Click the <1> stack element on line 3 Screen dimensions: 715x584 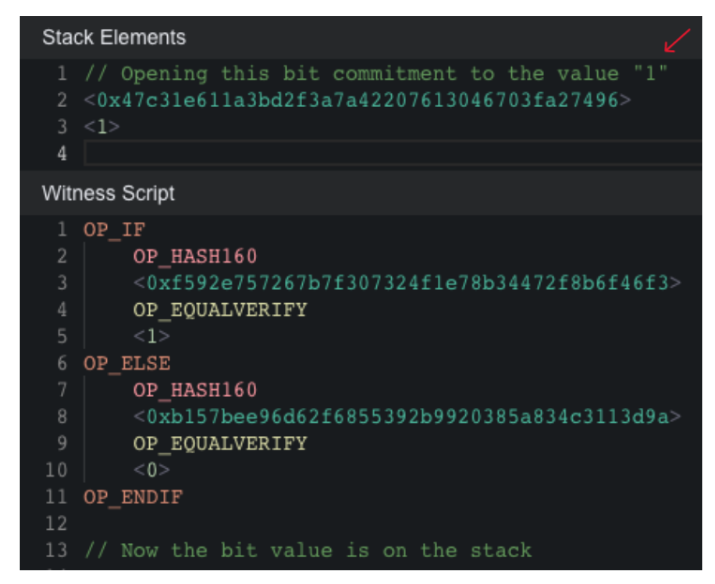[102, 126]
